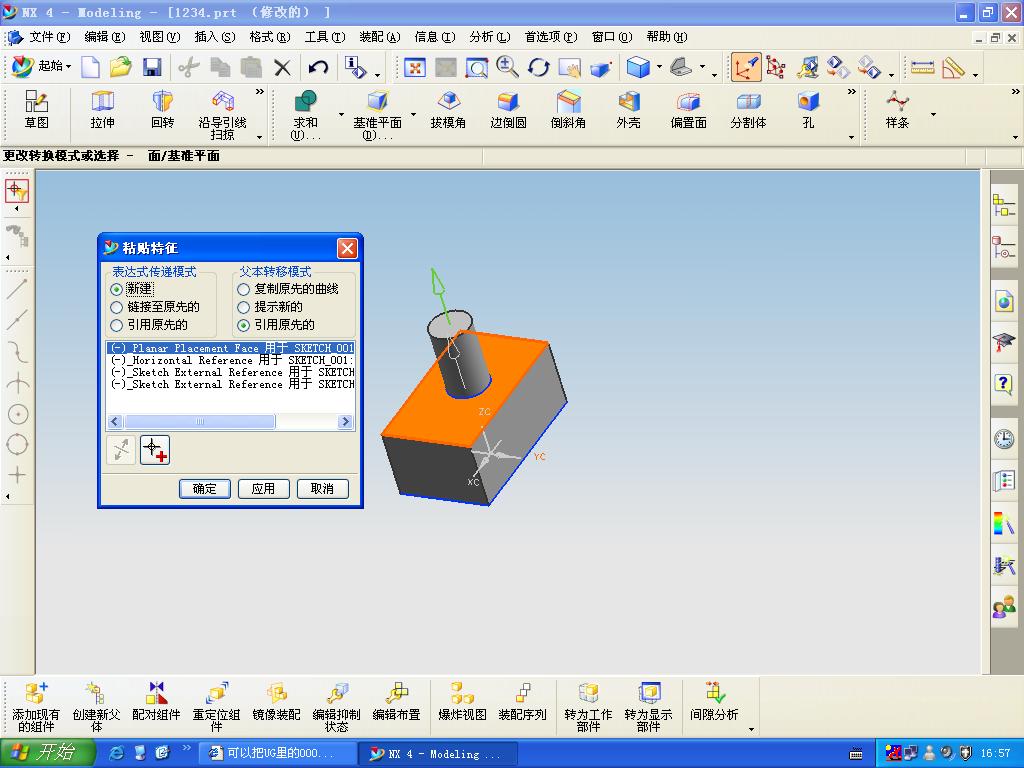Click the Undo arrow icon
This screenshot has width=1024, height=768.
coord(318,67)
